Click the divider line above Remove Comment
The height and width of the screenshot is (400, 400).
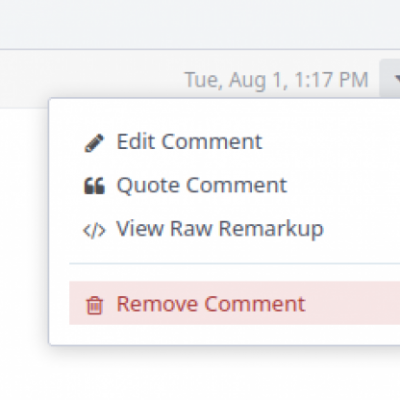pyautogui.click(x=235, y=263)
